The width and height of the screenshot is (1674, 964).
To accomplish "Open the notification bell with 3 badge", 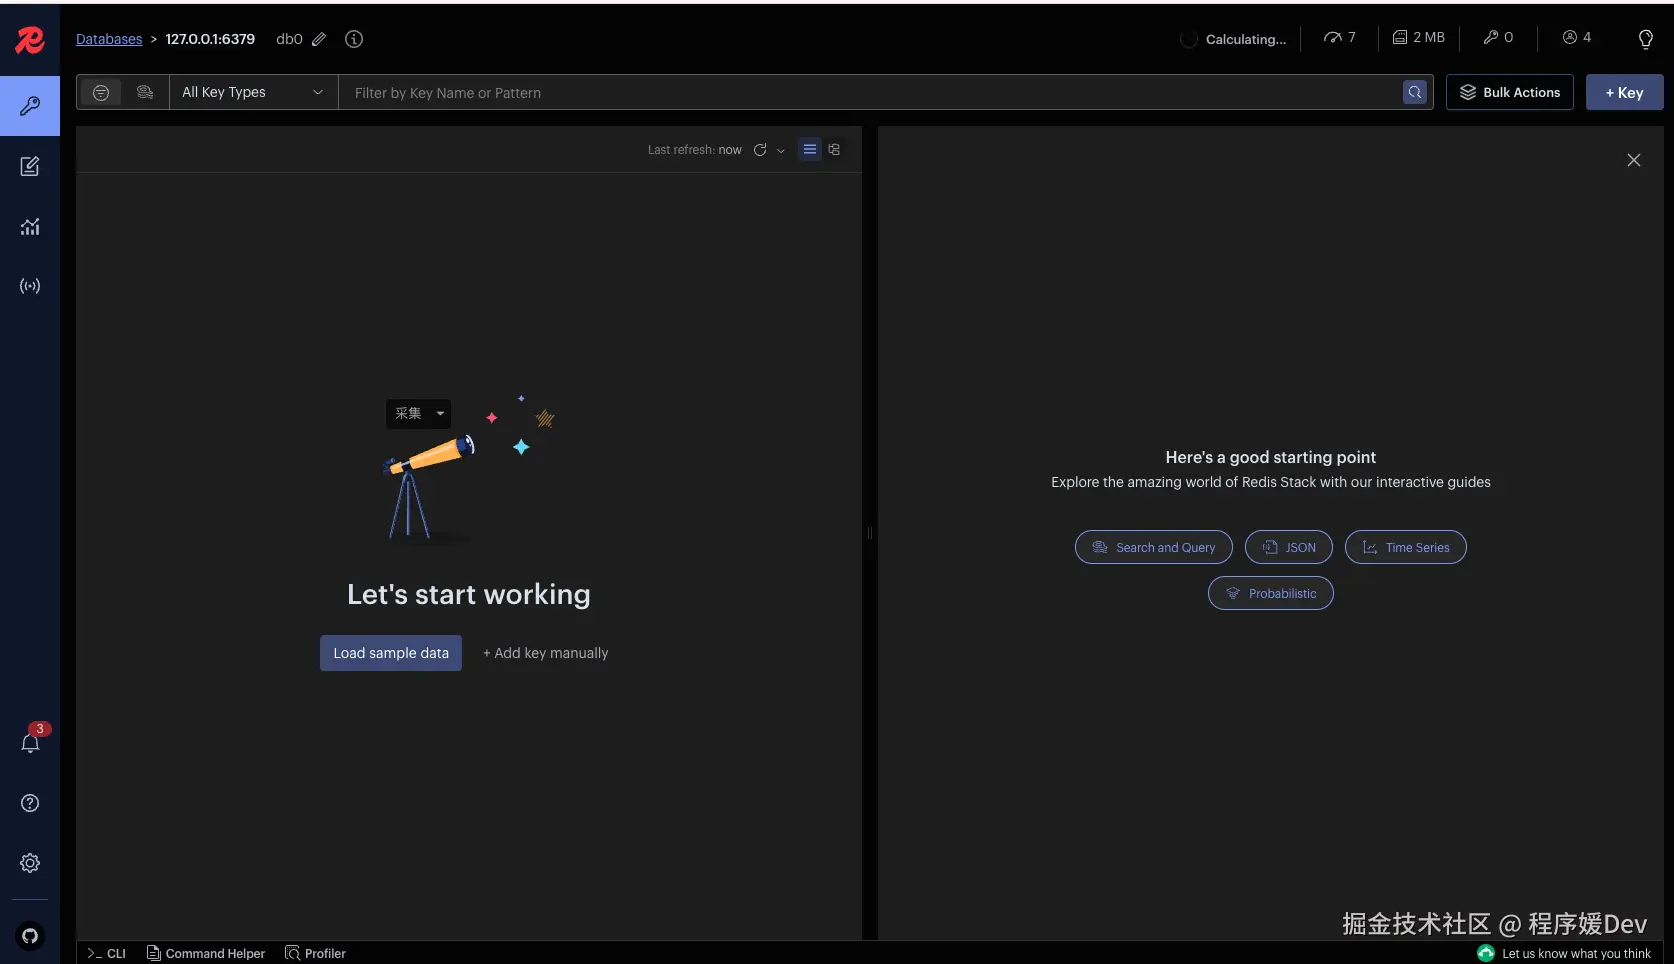I will pos(31,742).
